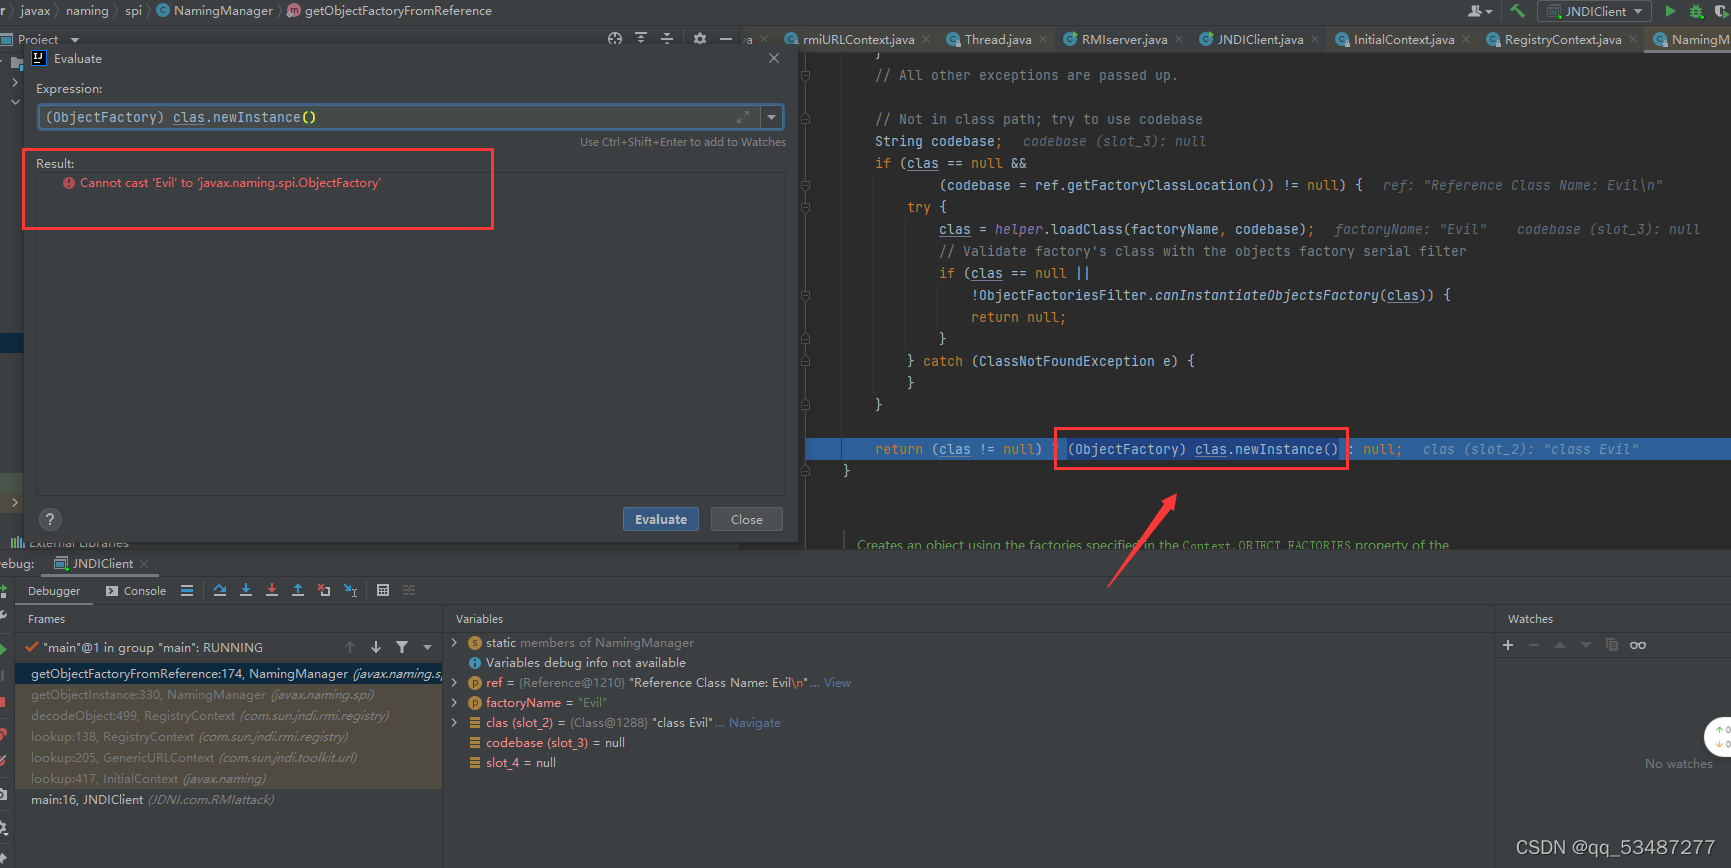Viewport: 1731px width, 868px height.
Task: Switch to the rmiURLContext.java editor tab
Action: pyautogui.click(x=857, y=39)
